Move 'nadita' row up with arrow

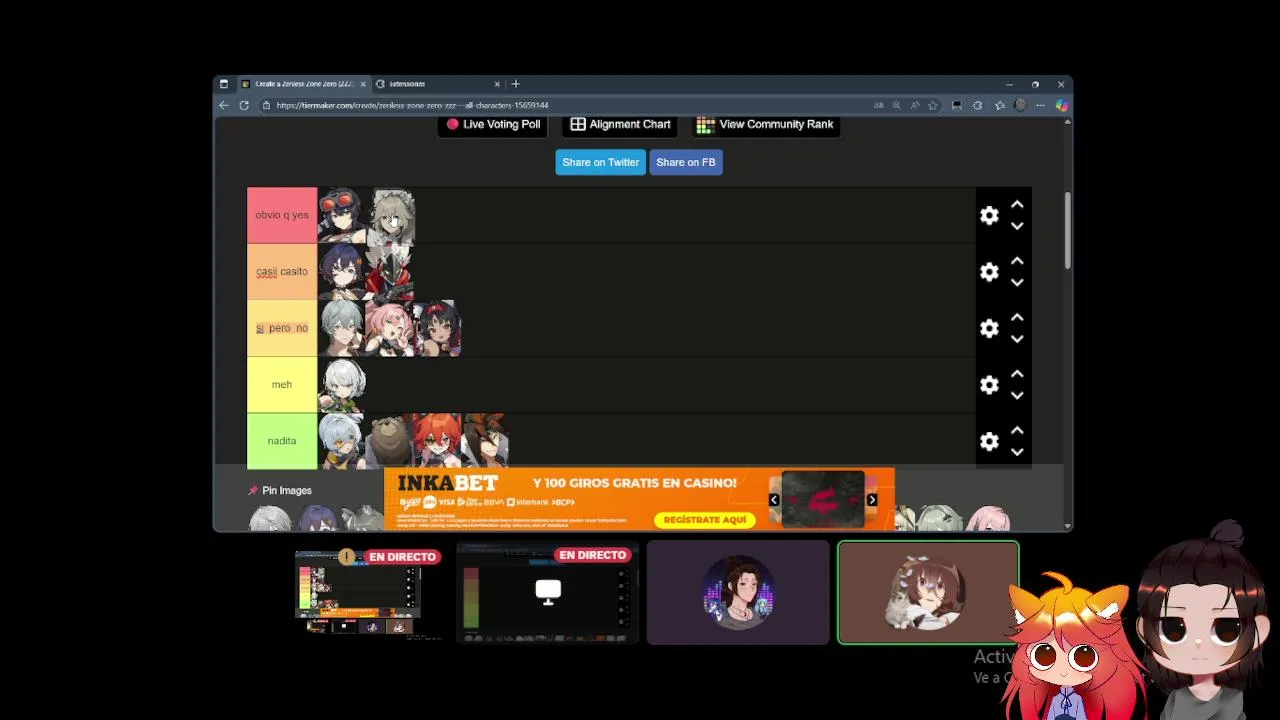(x=1017, y=430)
